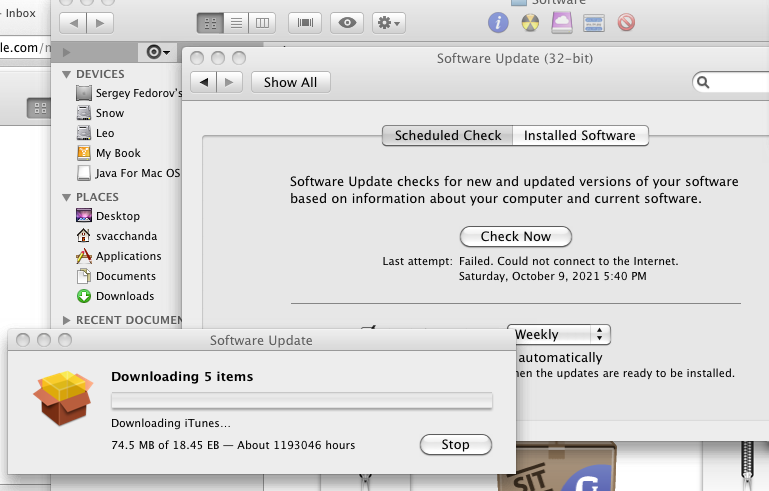Stop the software update download
The width and height of the screenshot is (769, 491).
[x=456, y=444]
